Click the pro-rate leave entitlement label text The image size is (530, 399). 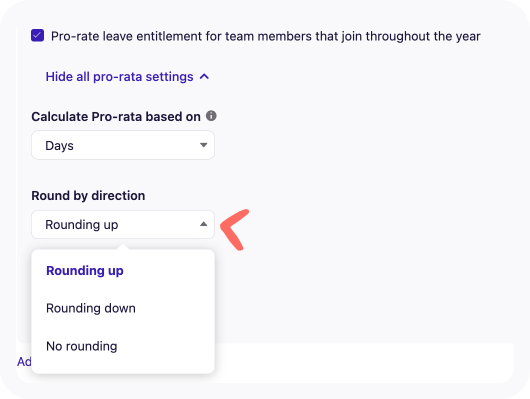tap(266, 36)
